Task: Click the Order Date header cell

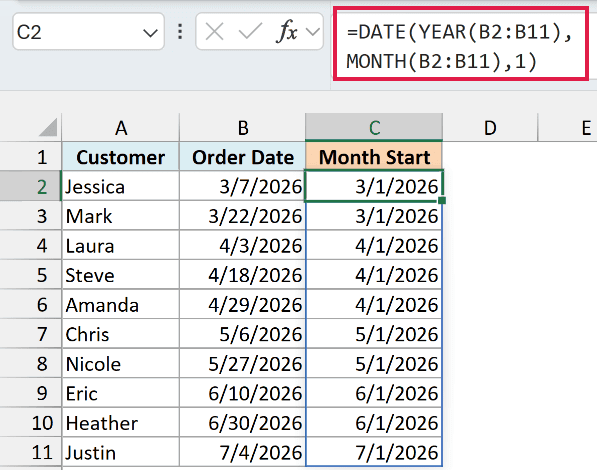Action: (x=243, y=157)
